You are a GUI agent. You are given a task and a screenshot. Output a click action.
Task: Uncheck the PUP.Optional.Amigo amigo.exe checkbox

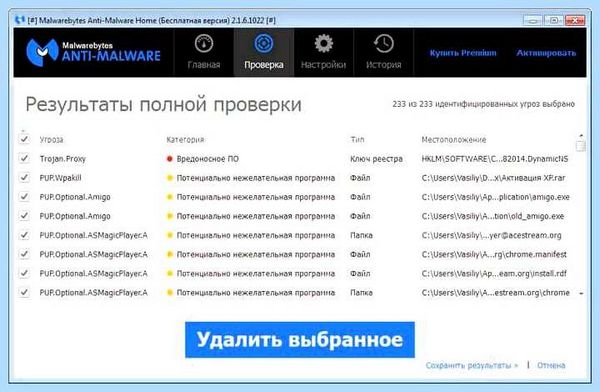point(24,196)
